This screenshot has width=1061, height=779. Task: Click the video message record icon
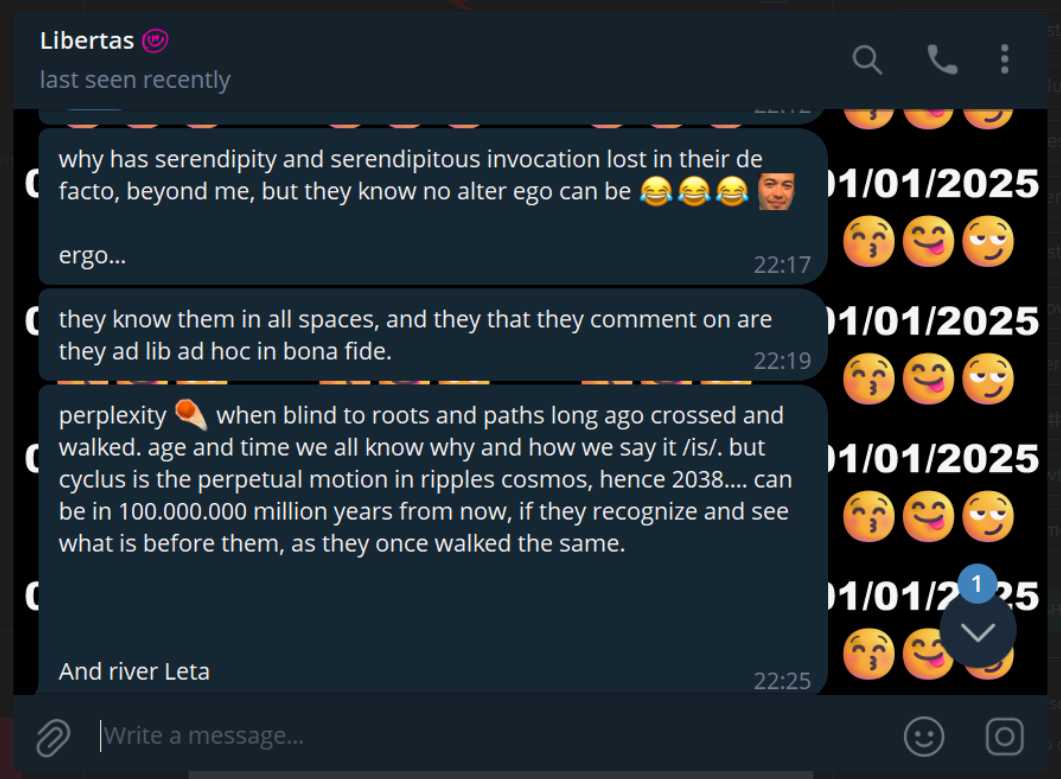coord(1004,737)
